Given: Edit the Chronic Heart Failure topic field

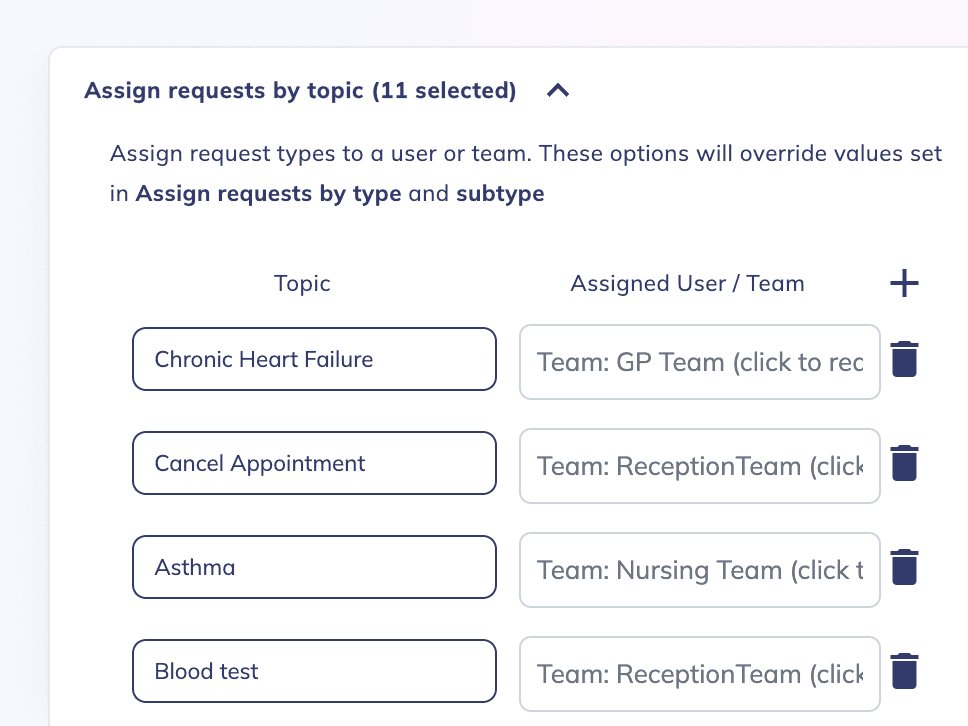Looking at the screenshot, I should (314, 359).
